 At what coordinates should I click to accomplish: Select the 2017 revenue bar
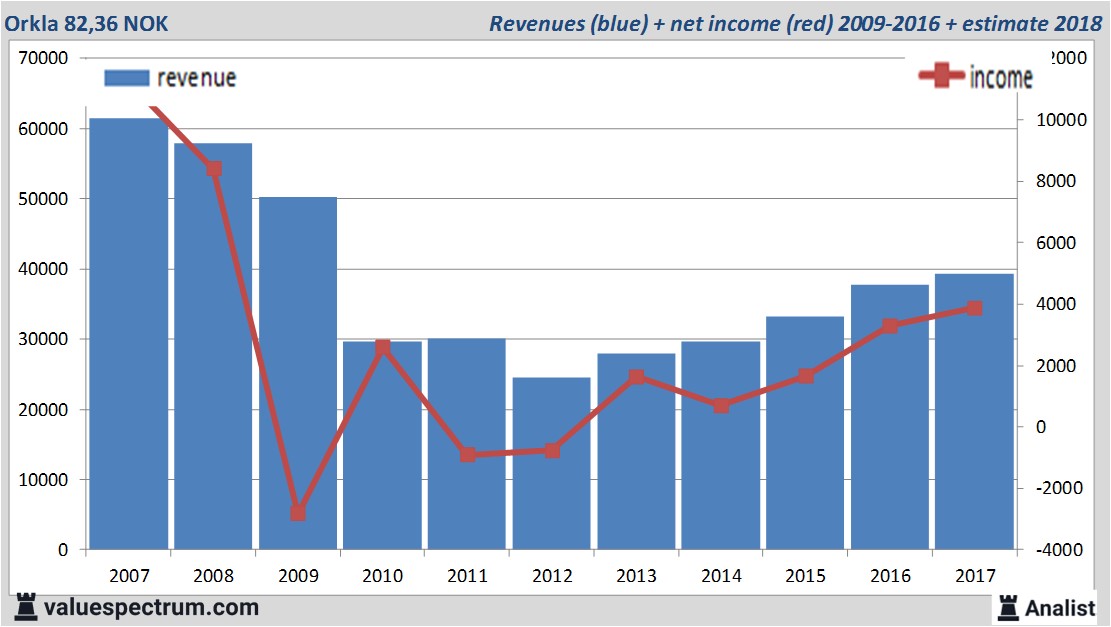point(974,412)
